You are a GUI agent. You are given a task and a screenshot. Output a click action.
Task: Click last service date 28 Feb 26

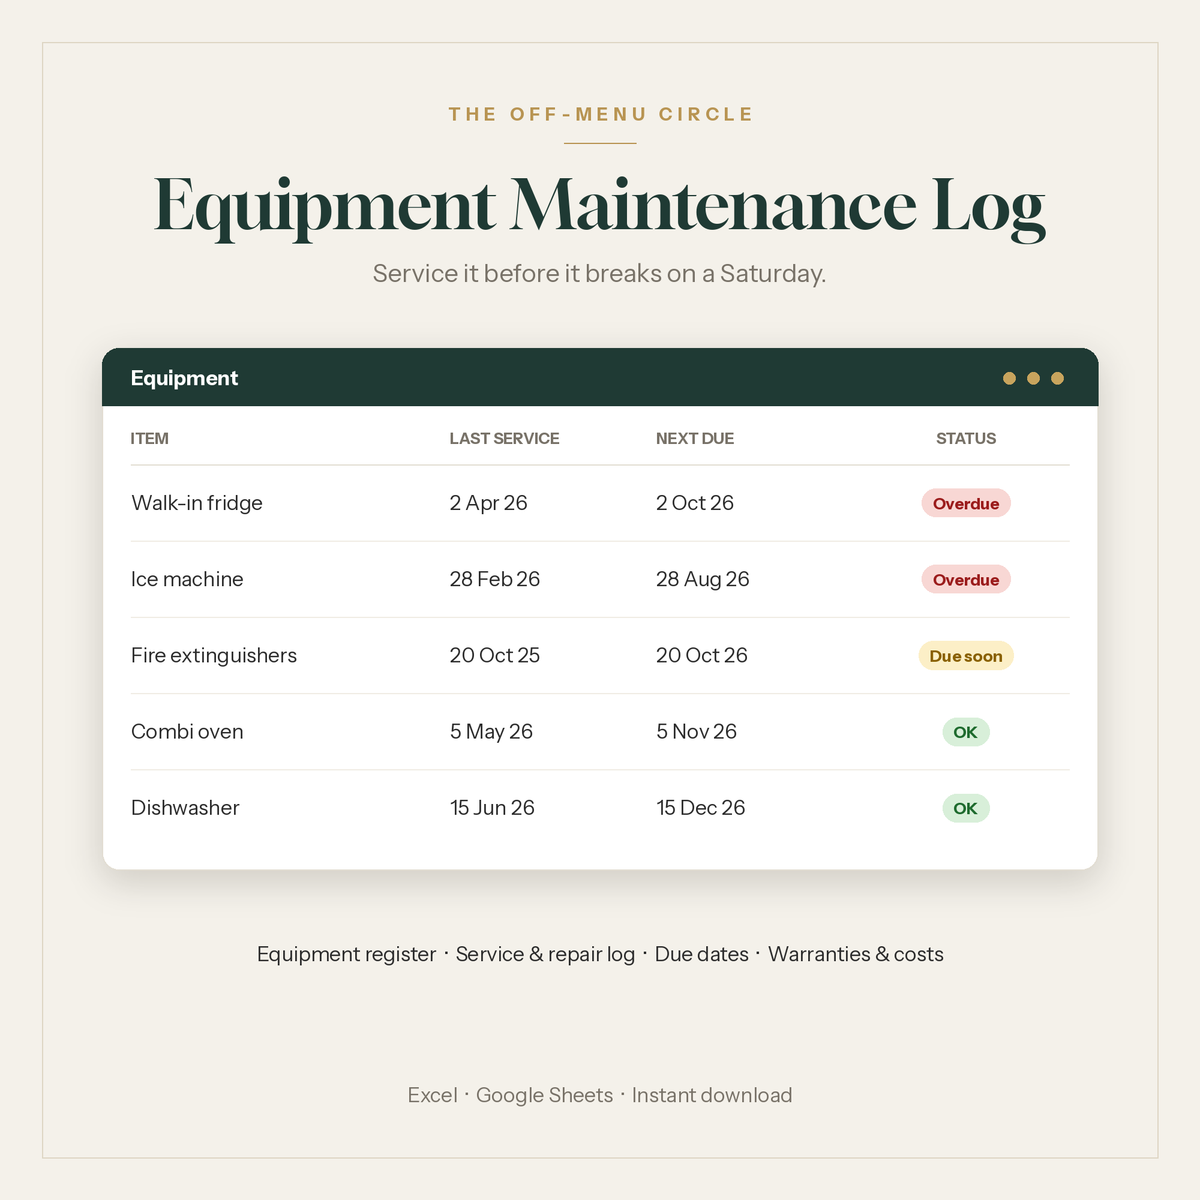495,579
